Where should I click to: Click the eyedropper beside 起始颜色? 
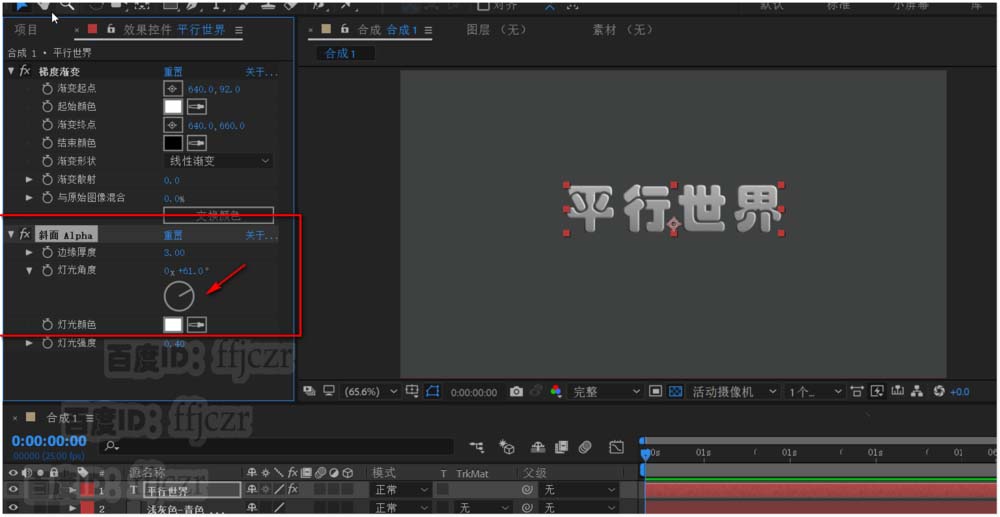(197, 107)
